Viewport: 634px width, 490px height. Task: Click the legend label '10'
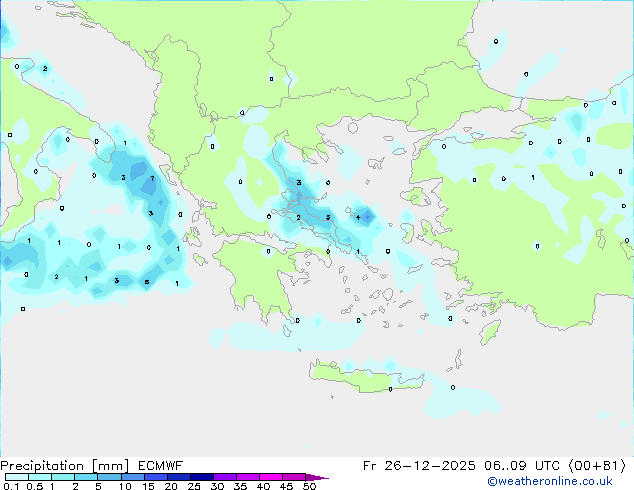click(125, 486)
